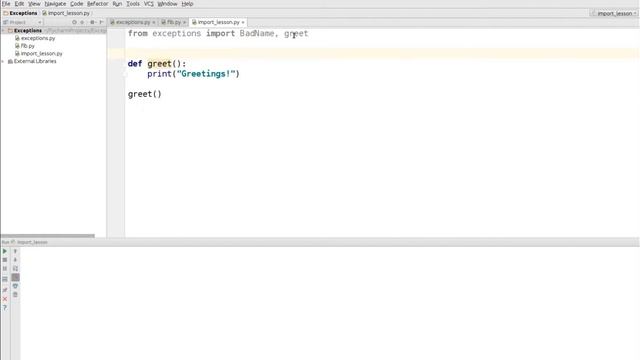
Task: Hide the Project panel with arrow icon
Action: click(101, 22)
